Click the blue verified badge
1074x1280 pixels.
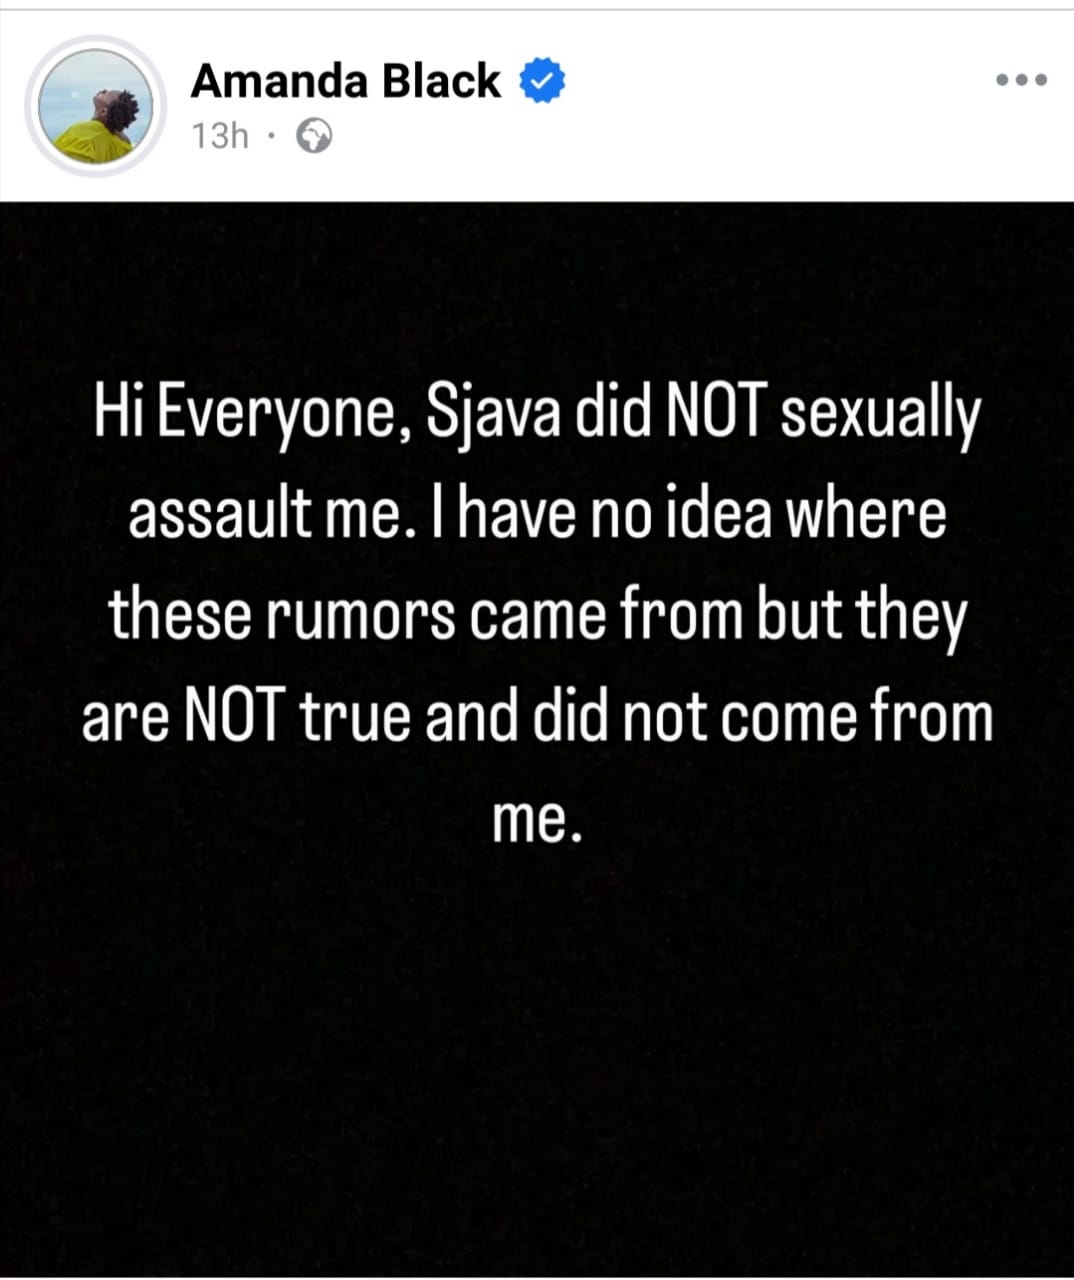(x=542, y=82)
